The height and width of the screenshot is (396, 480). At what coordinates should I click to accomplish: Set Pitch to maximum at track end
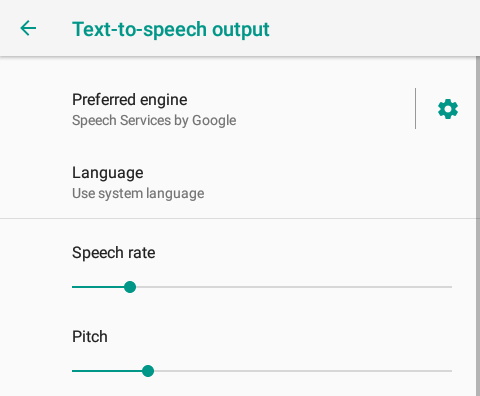[x=451, y=371]
